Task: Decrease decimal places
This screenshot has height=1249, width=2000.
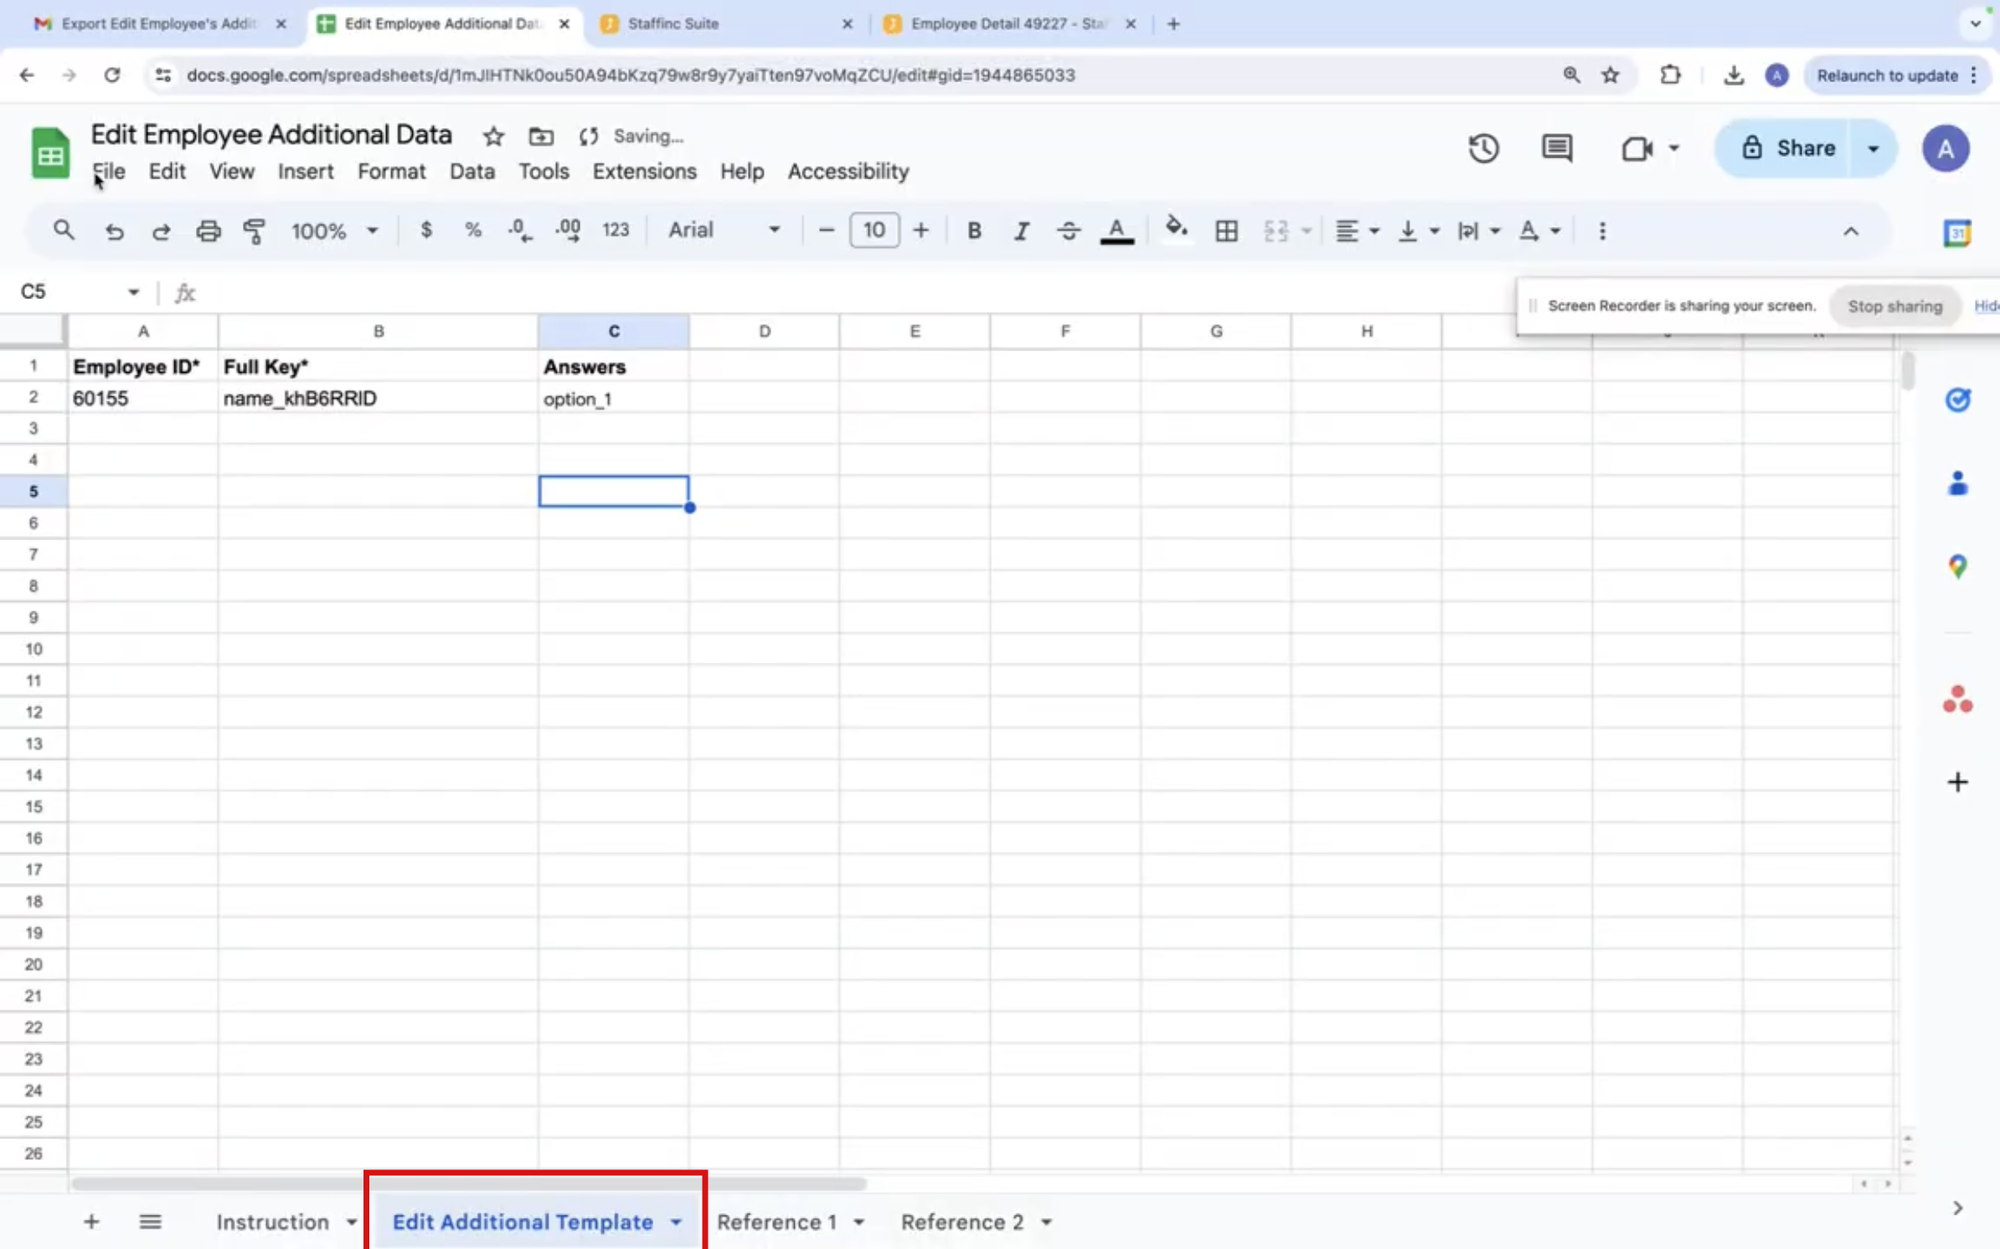Action: tap(520, 230)
